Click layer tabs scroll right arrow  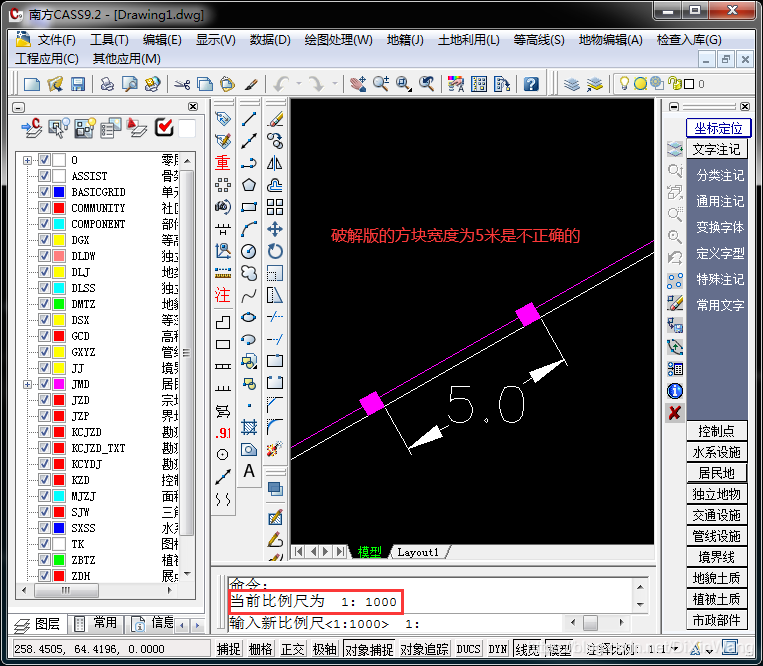(197, 625)
